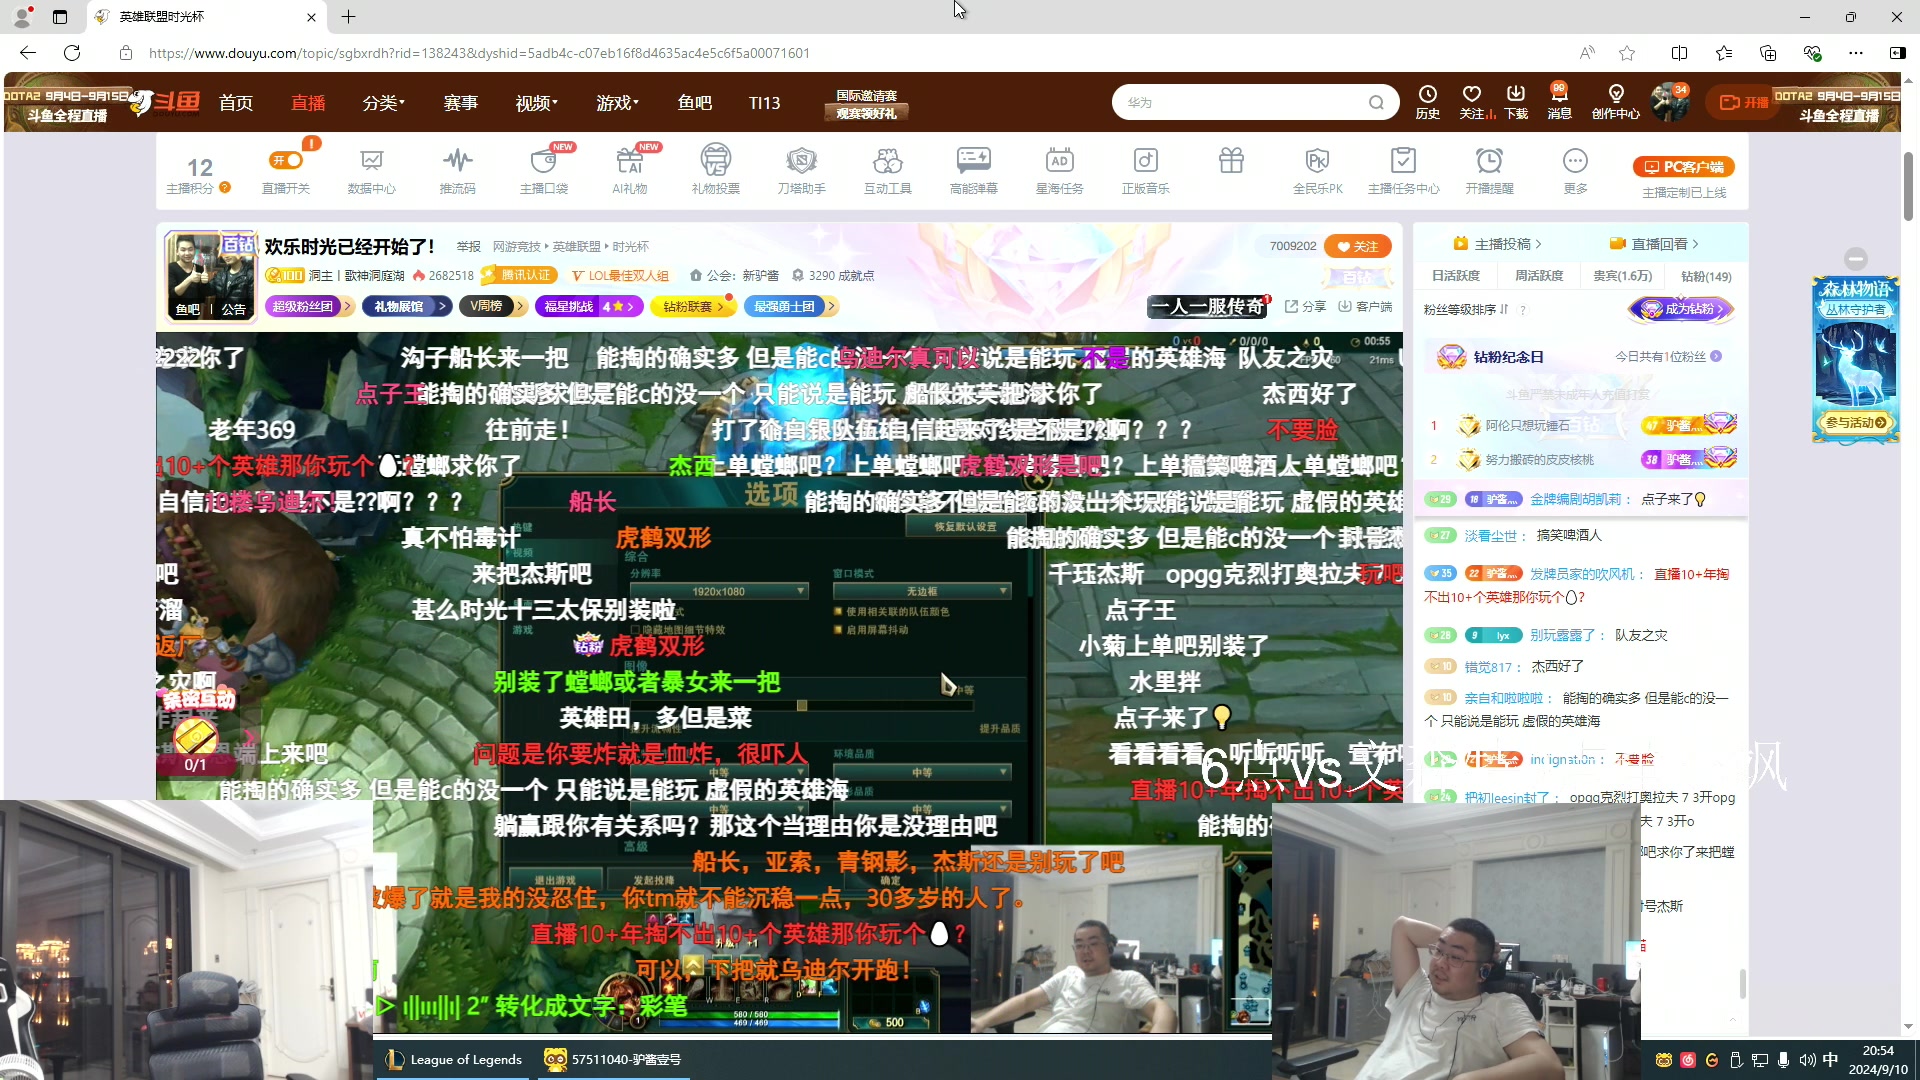The height and width of the screenshot is (1080, 1920).
Task: Open the 鱼吧 link below streamer avatar
Action: point(188,309)
